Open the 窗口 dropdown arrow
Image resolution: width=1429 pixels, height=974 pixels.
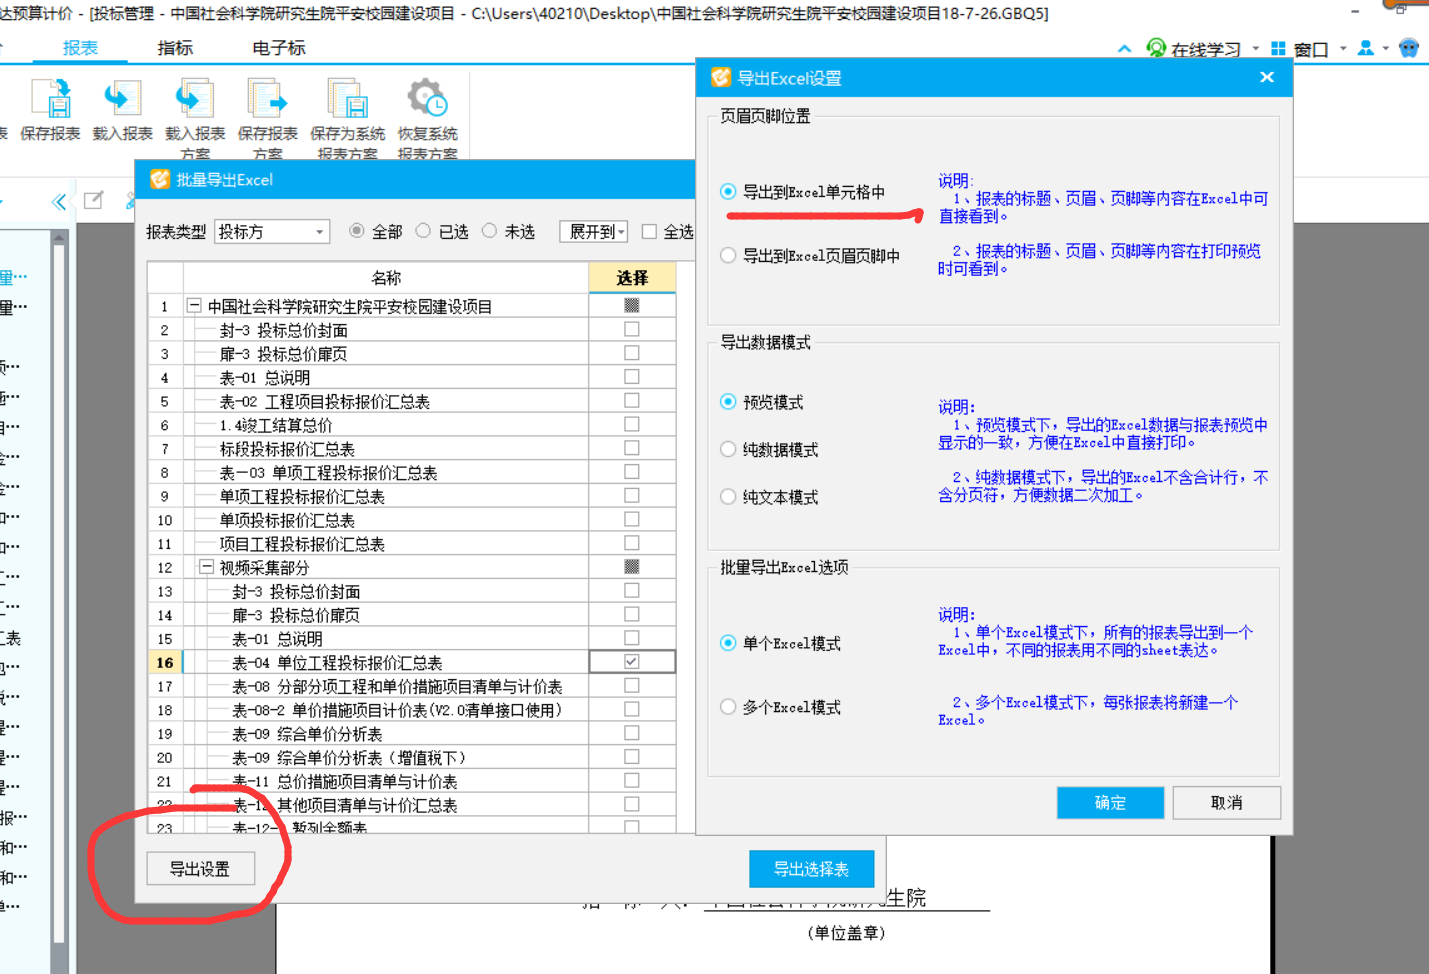coord(1343,48)
